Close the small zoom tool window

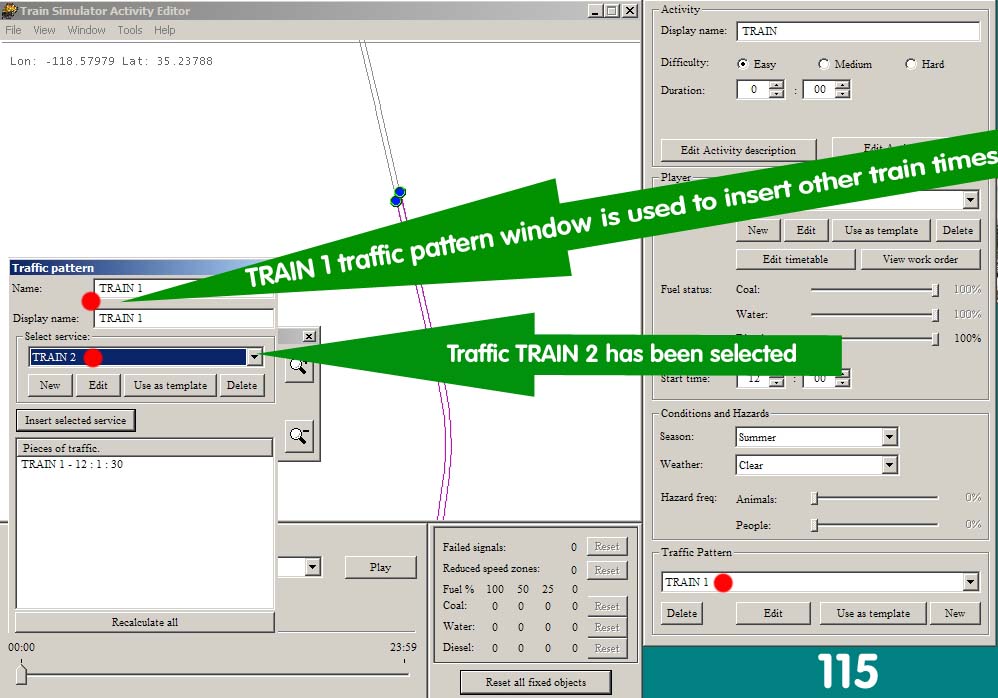(309, 336)
